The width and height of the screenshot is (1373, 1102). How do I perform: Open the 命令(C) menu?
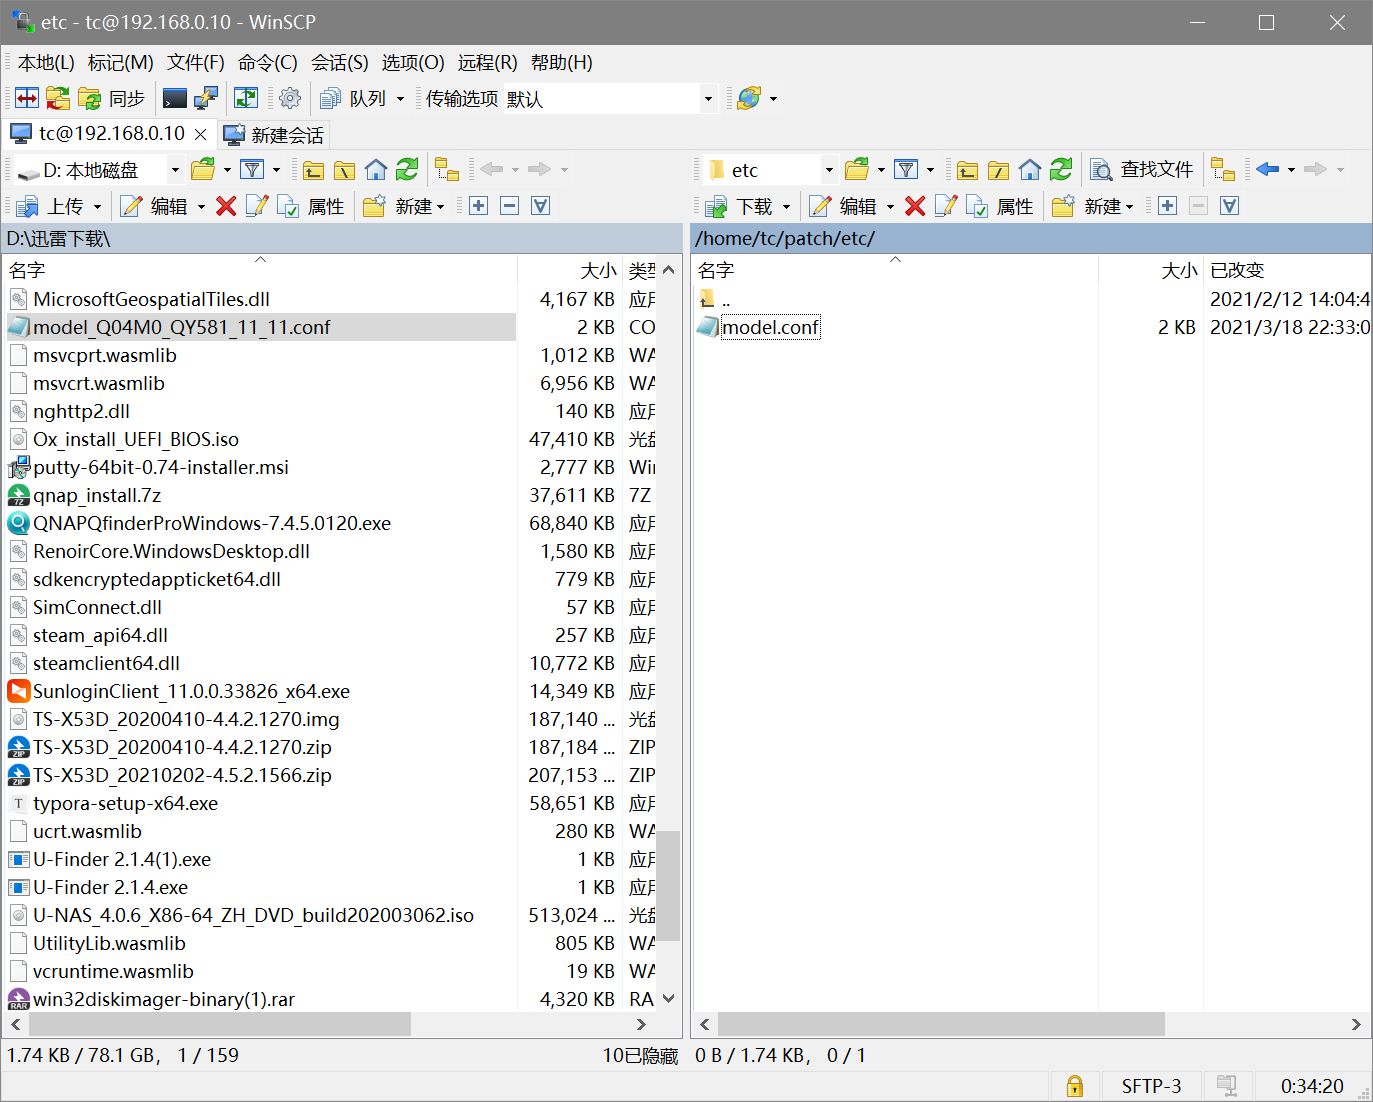[268, 62]
